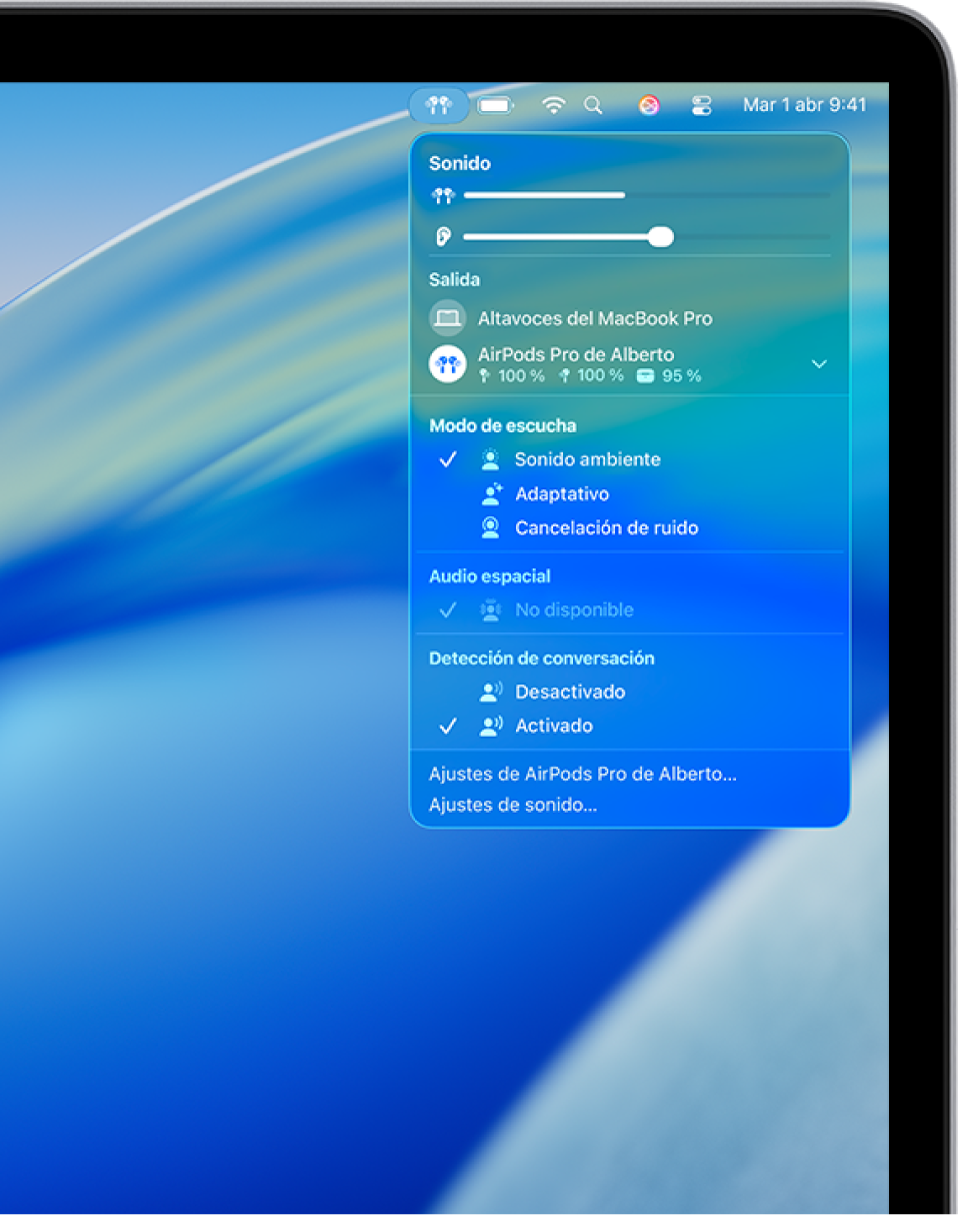This screenshot has width=960, height=1216.
Task: Click the MacBook Pro speakers icon in Salida
Action: tap(447, 318)
